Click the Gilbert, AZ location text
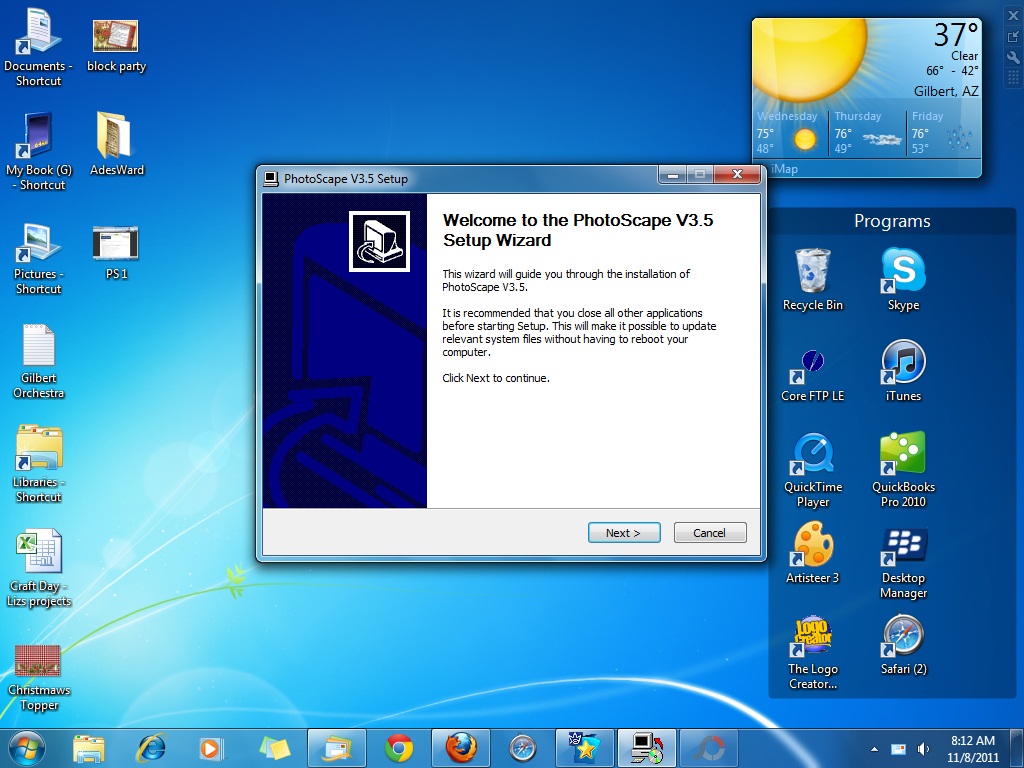1024x768 pixels. point(946,91)
